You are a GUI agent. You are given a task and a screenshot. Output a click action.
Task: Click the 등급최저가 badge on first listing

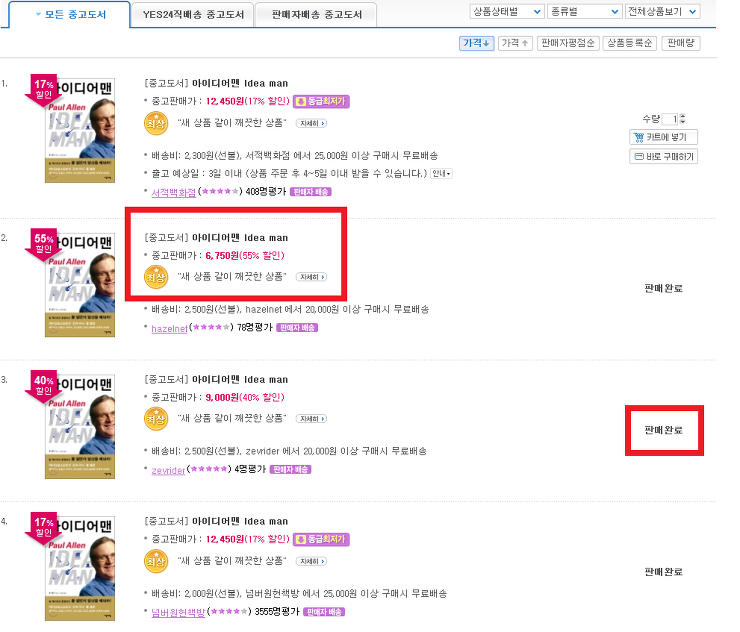[321, 101]
